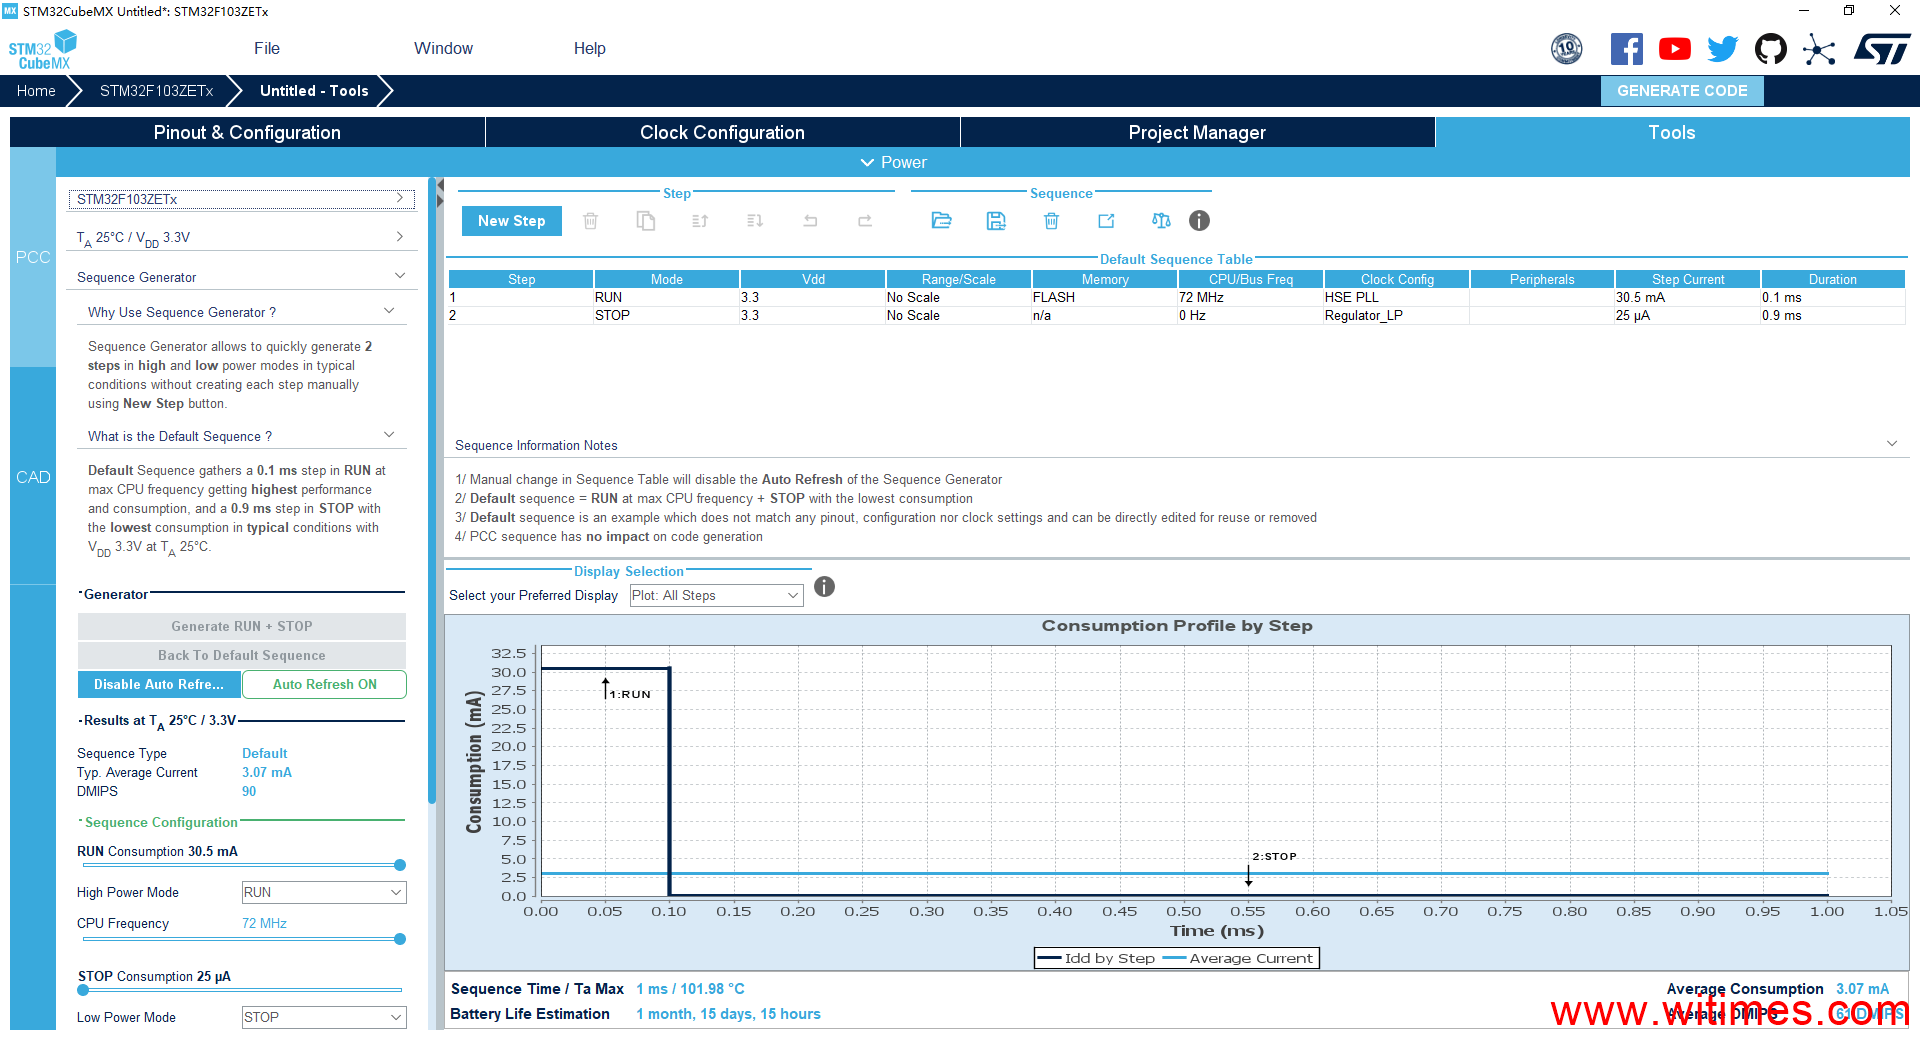Click the Step Current column header
This screenshot has height=1040, width=1920.
(x=1688, y=279)
